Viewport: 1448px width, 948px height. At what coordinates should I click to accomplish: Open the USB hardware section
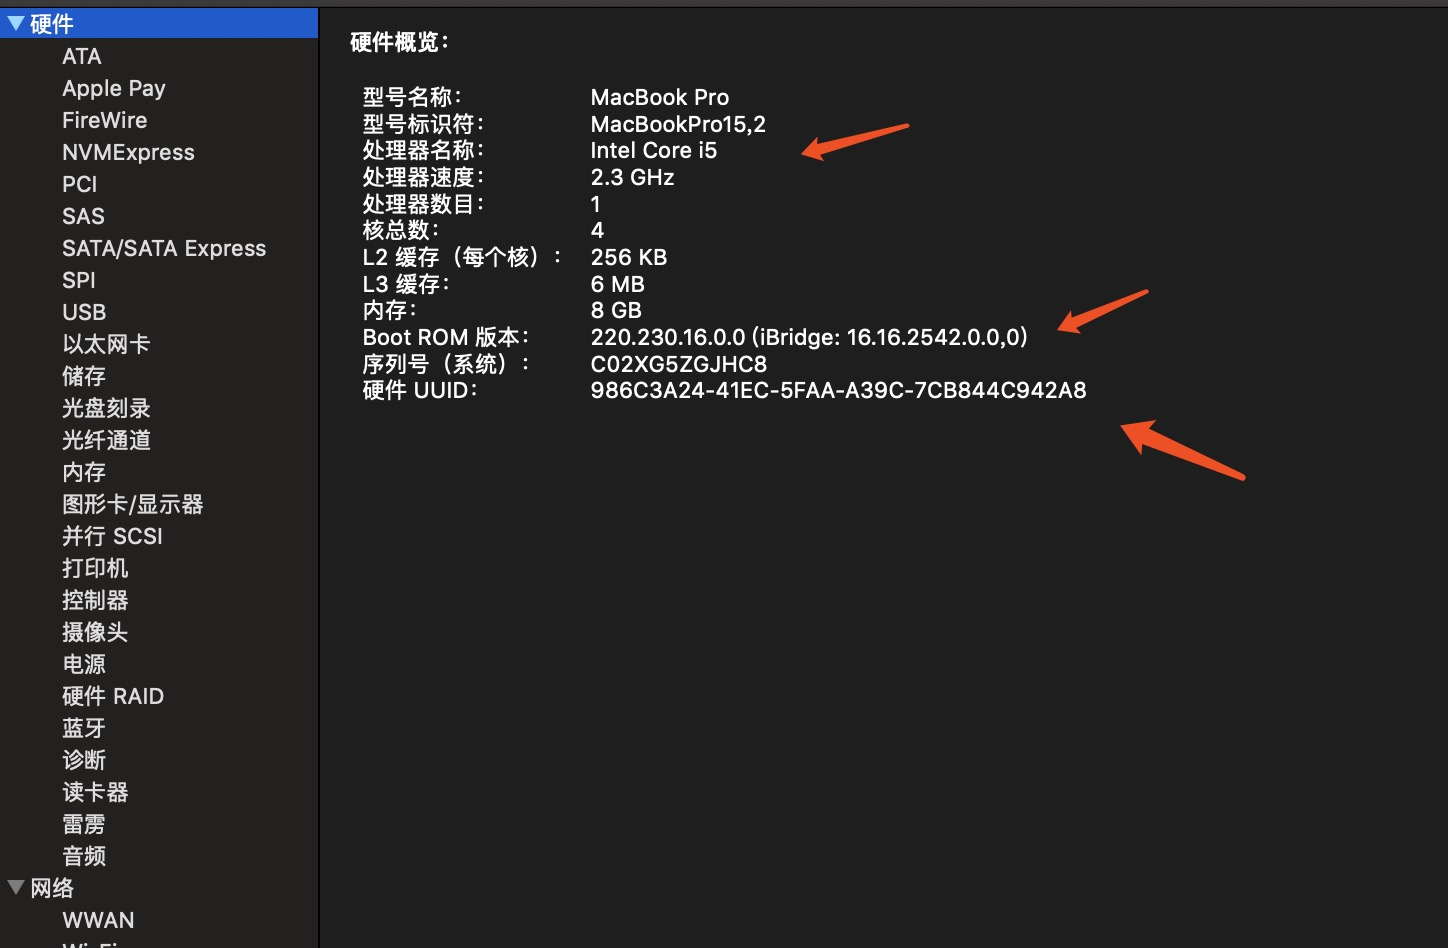[84, 312]
